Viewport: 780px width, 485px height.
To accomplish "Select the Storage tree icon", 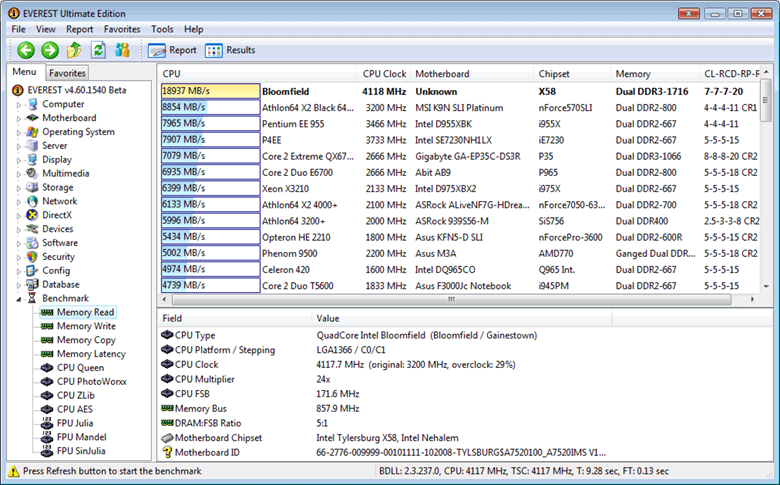I will [x=32, y=187].
